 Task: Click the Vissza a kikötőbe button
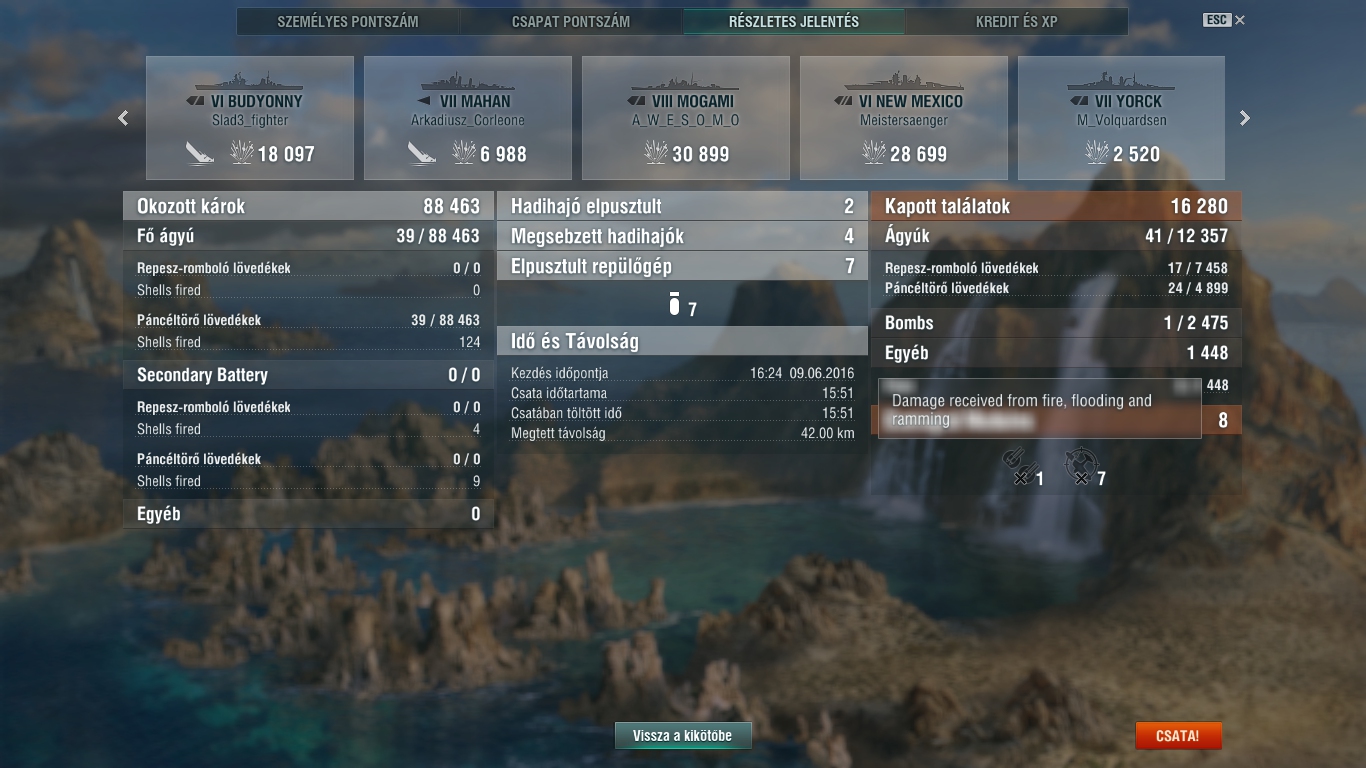point(683,735)
